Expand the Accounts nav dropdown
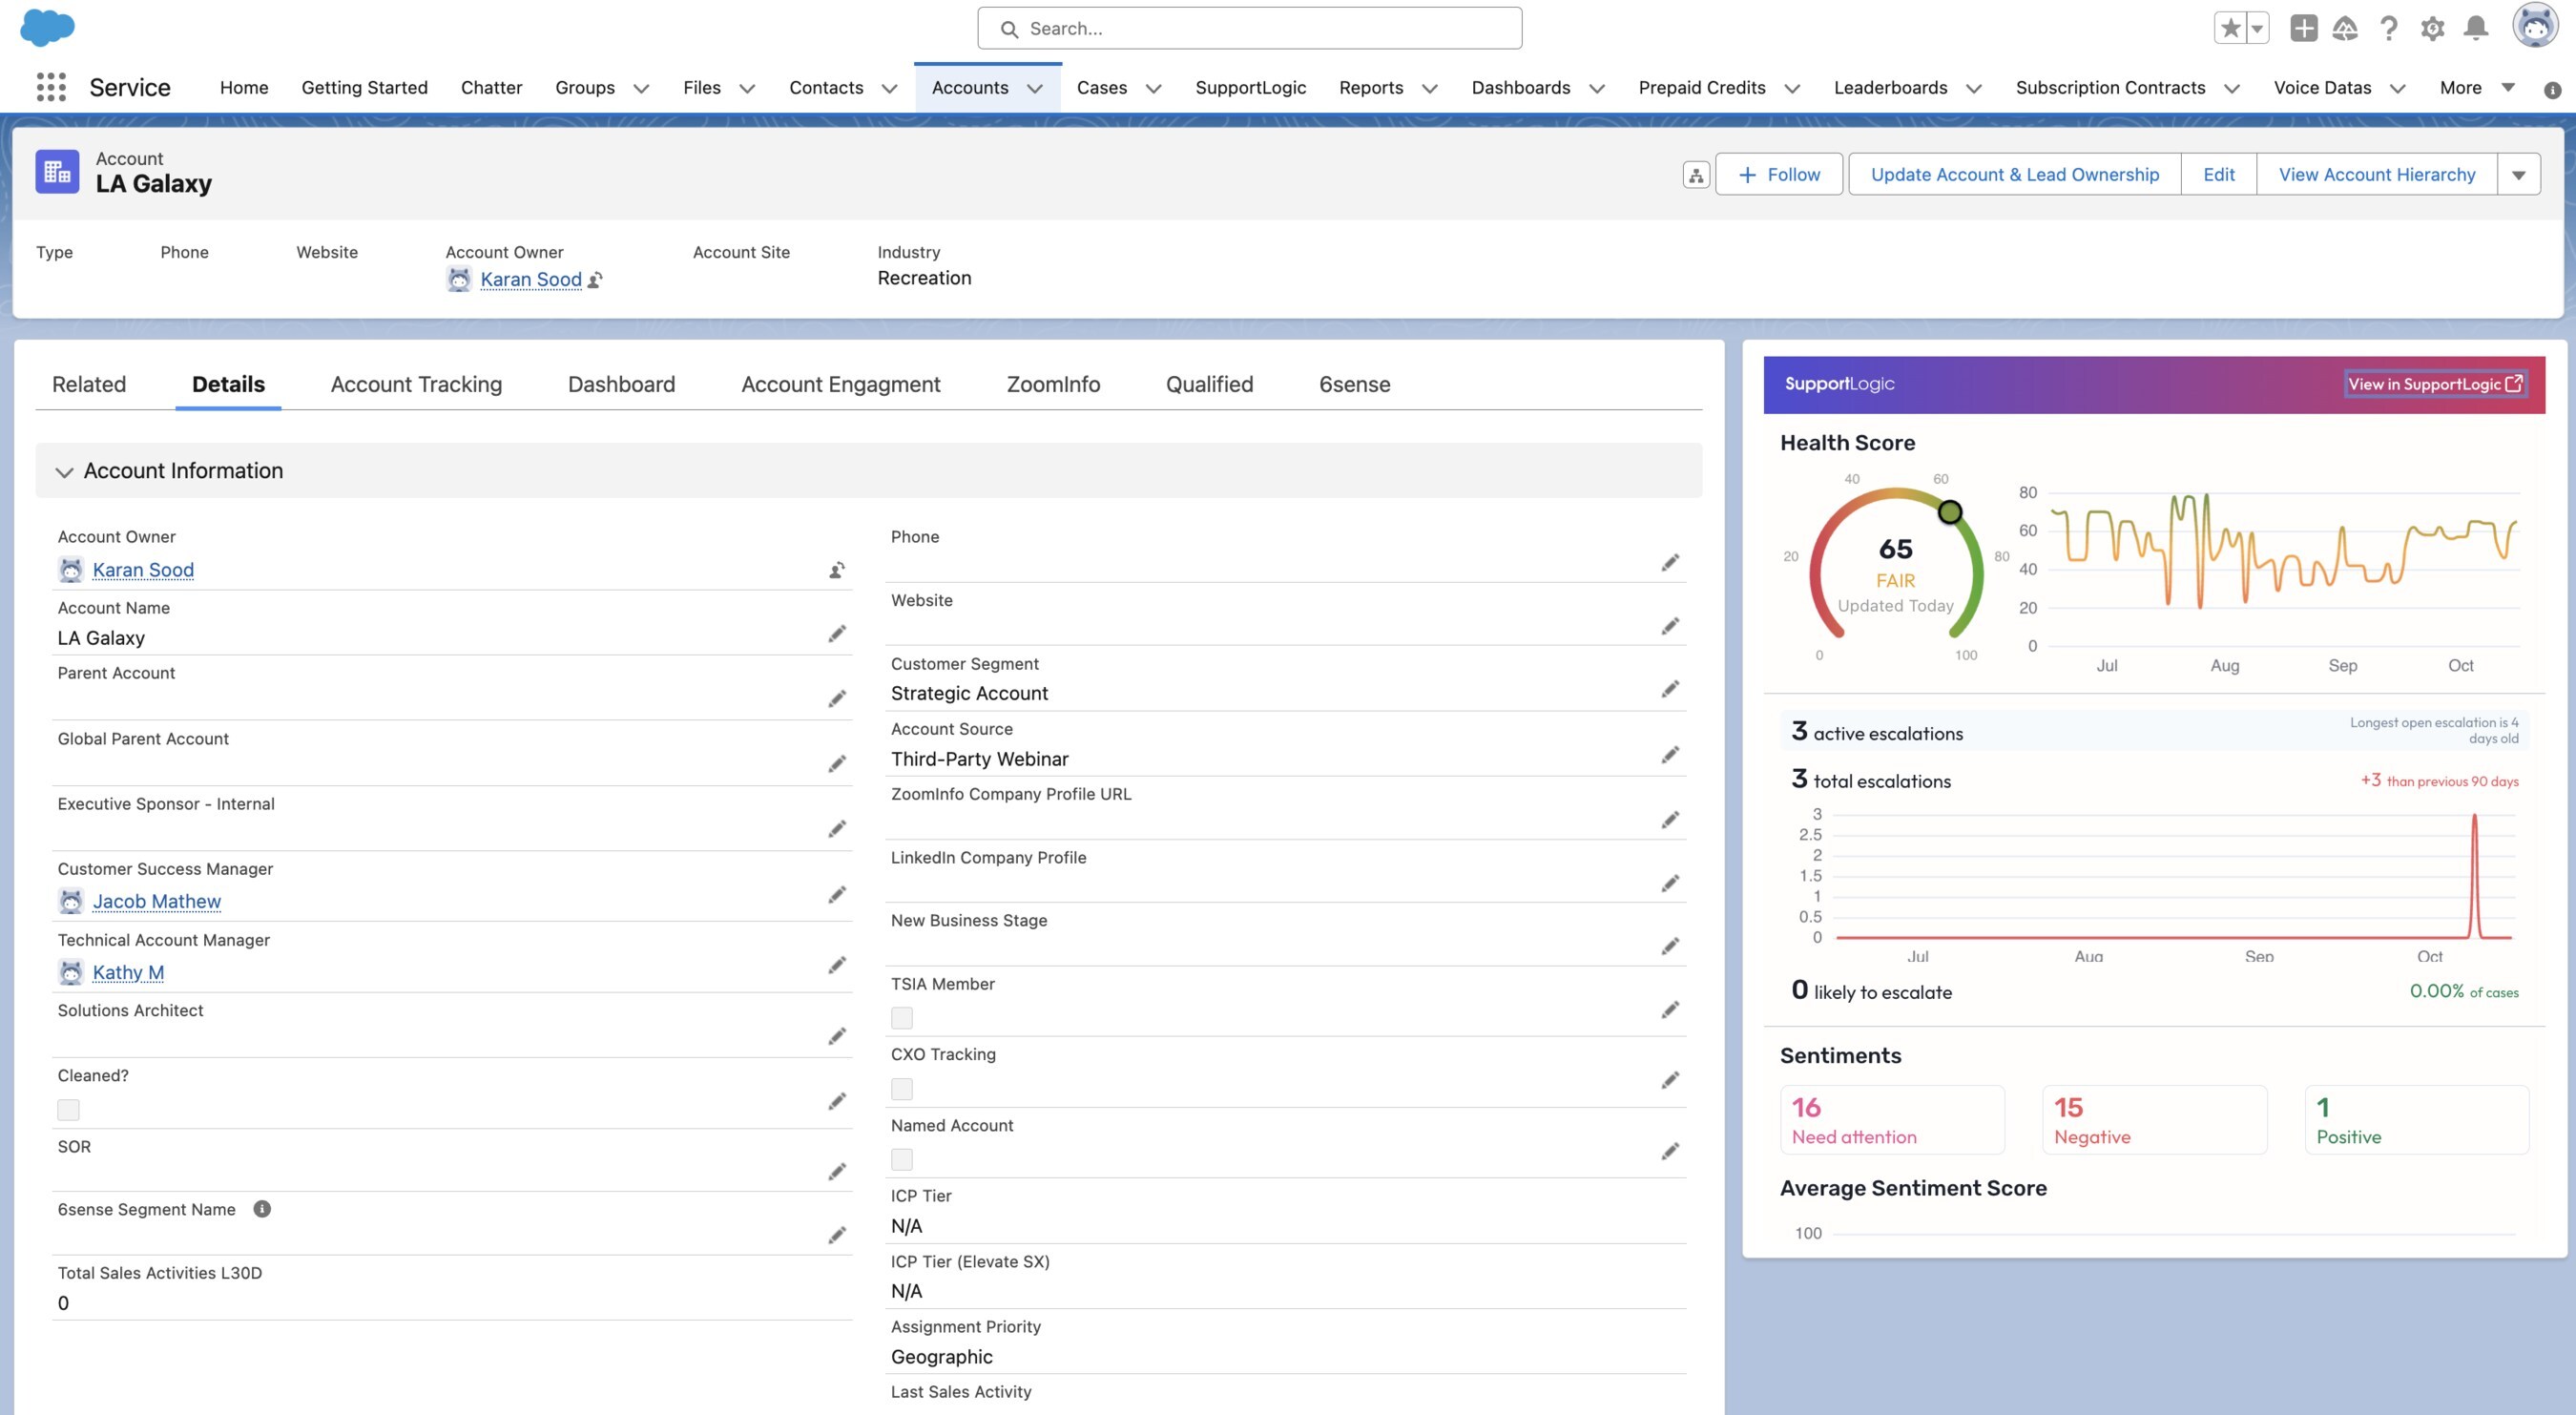The width and height of the screenshot is (2576, 1415). [x=1035, y=88]
